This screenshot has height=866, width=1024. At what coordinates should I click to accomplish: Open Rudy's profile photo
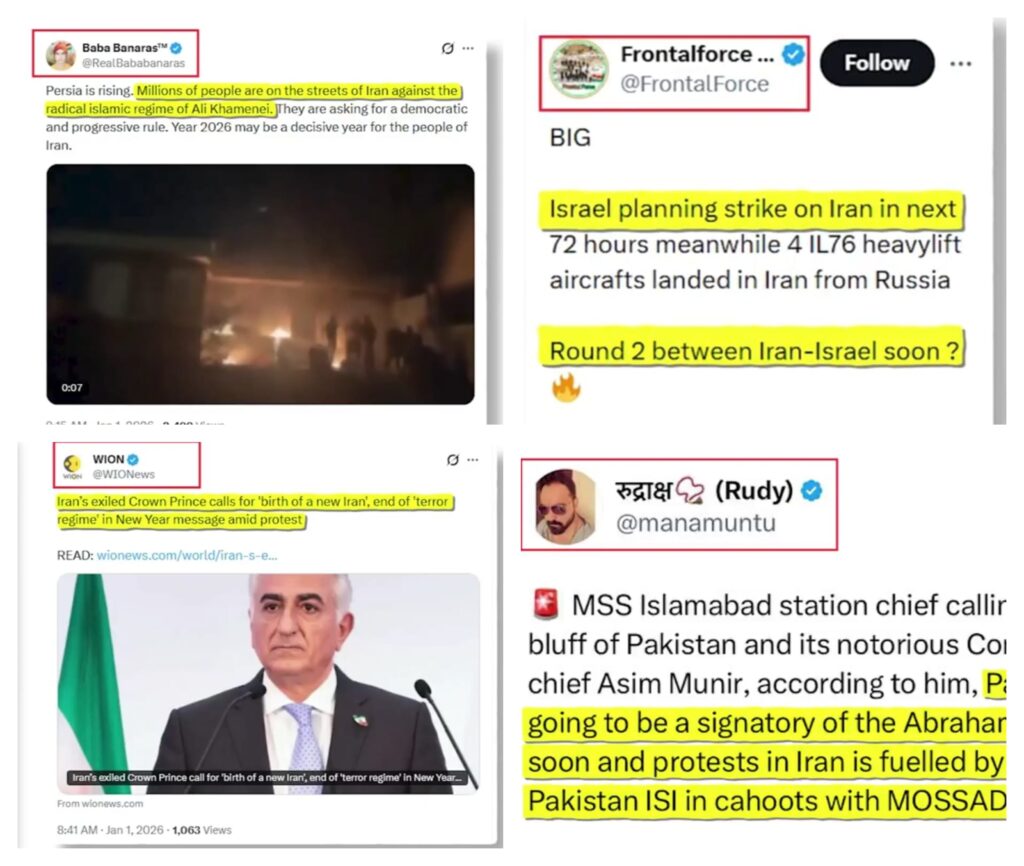click(565, 506)
